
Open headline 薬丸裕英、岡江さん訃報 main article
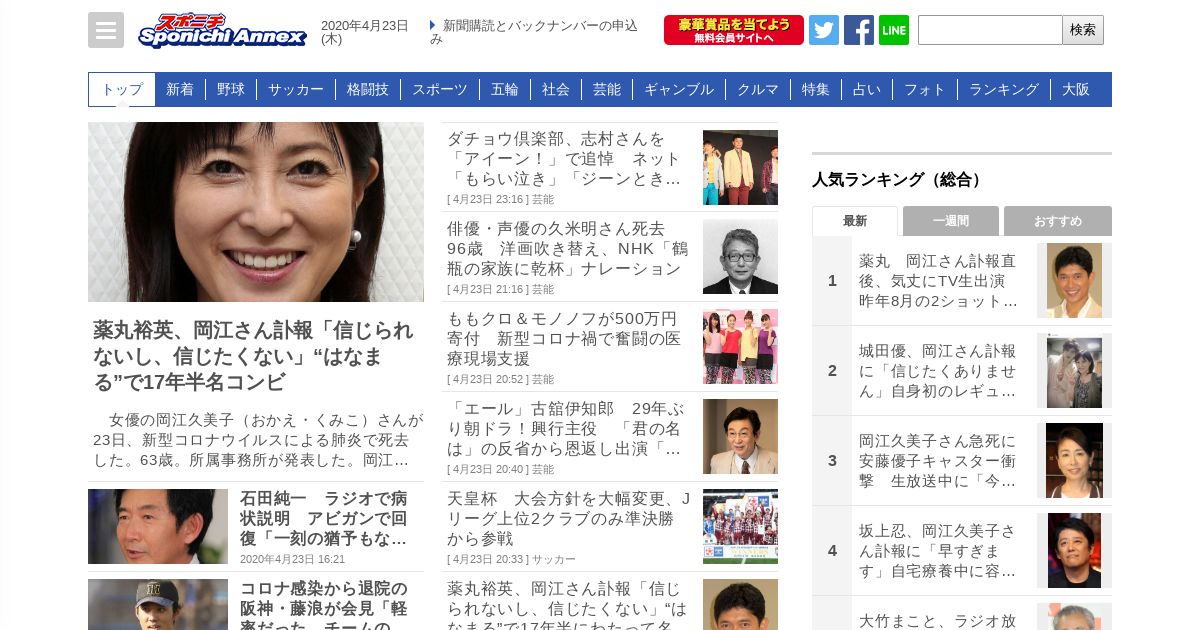[x=254, y=356]
